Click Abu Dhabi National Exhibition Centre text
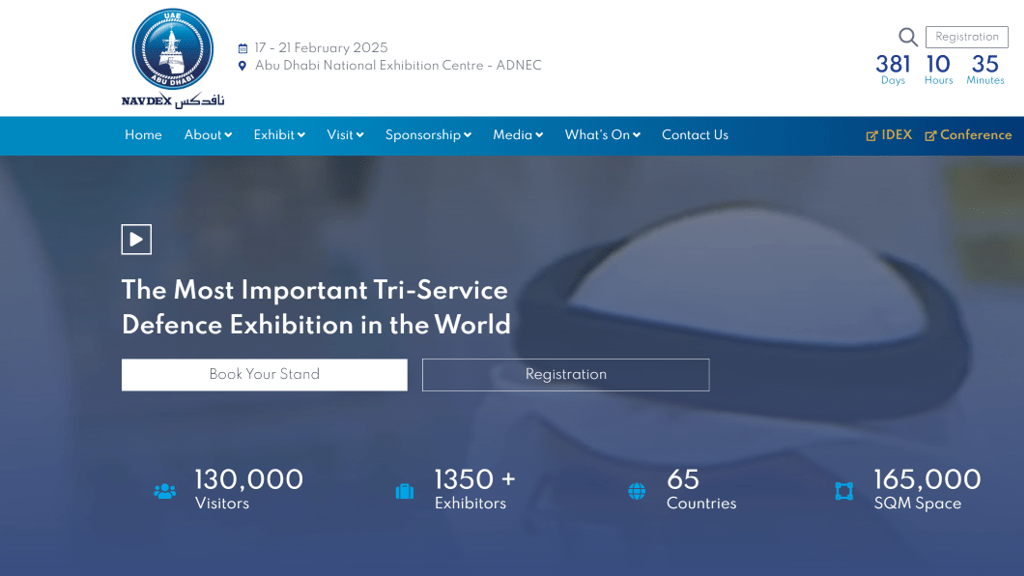The width and height of the screenshot is (1024, 576). pyautogui.click(x=398, y=66)
